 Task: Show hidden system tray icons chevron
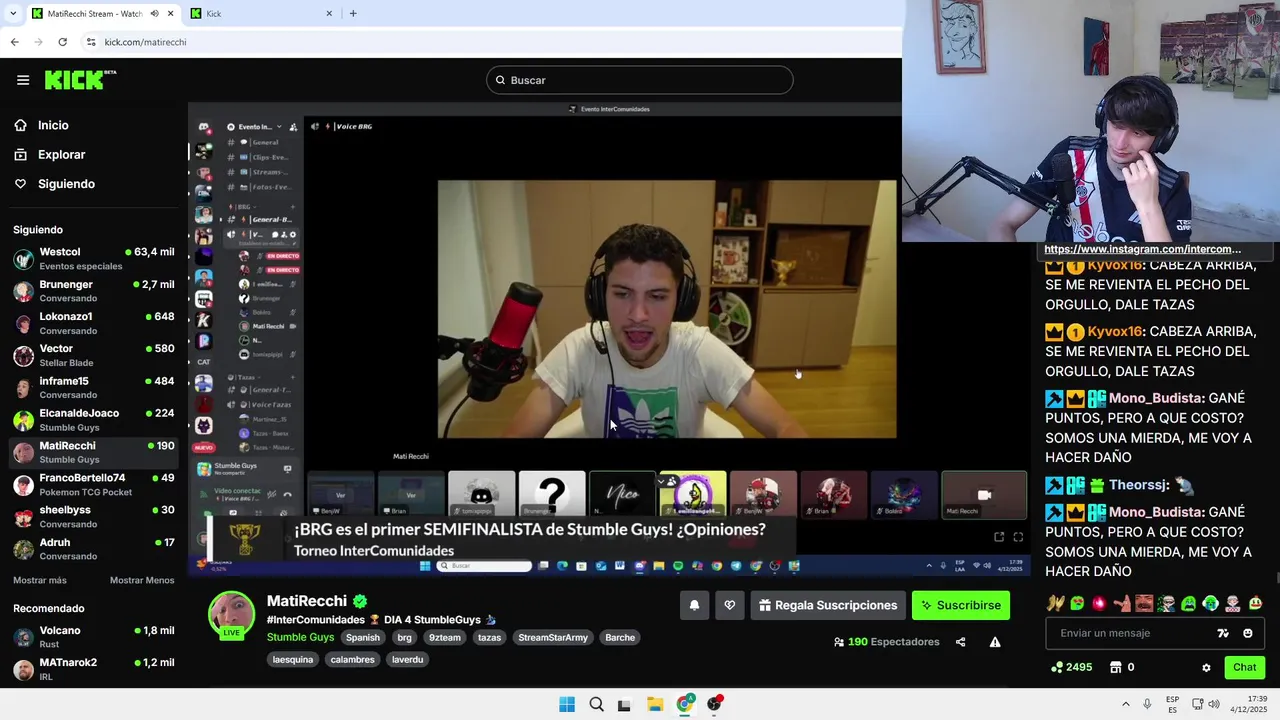[1125, 704]
